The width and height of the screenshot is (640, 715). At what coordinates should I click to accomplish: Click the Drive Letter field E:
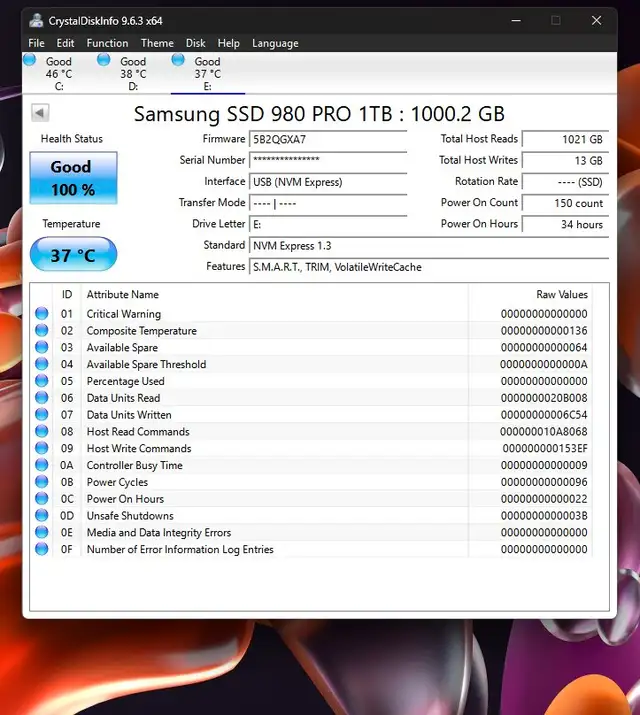pyautogui.click(x=328, y=224)
